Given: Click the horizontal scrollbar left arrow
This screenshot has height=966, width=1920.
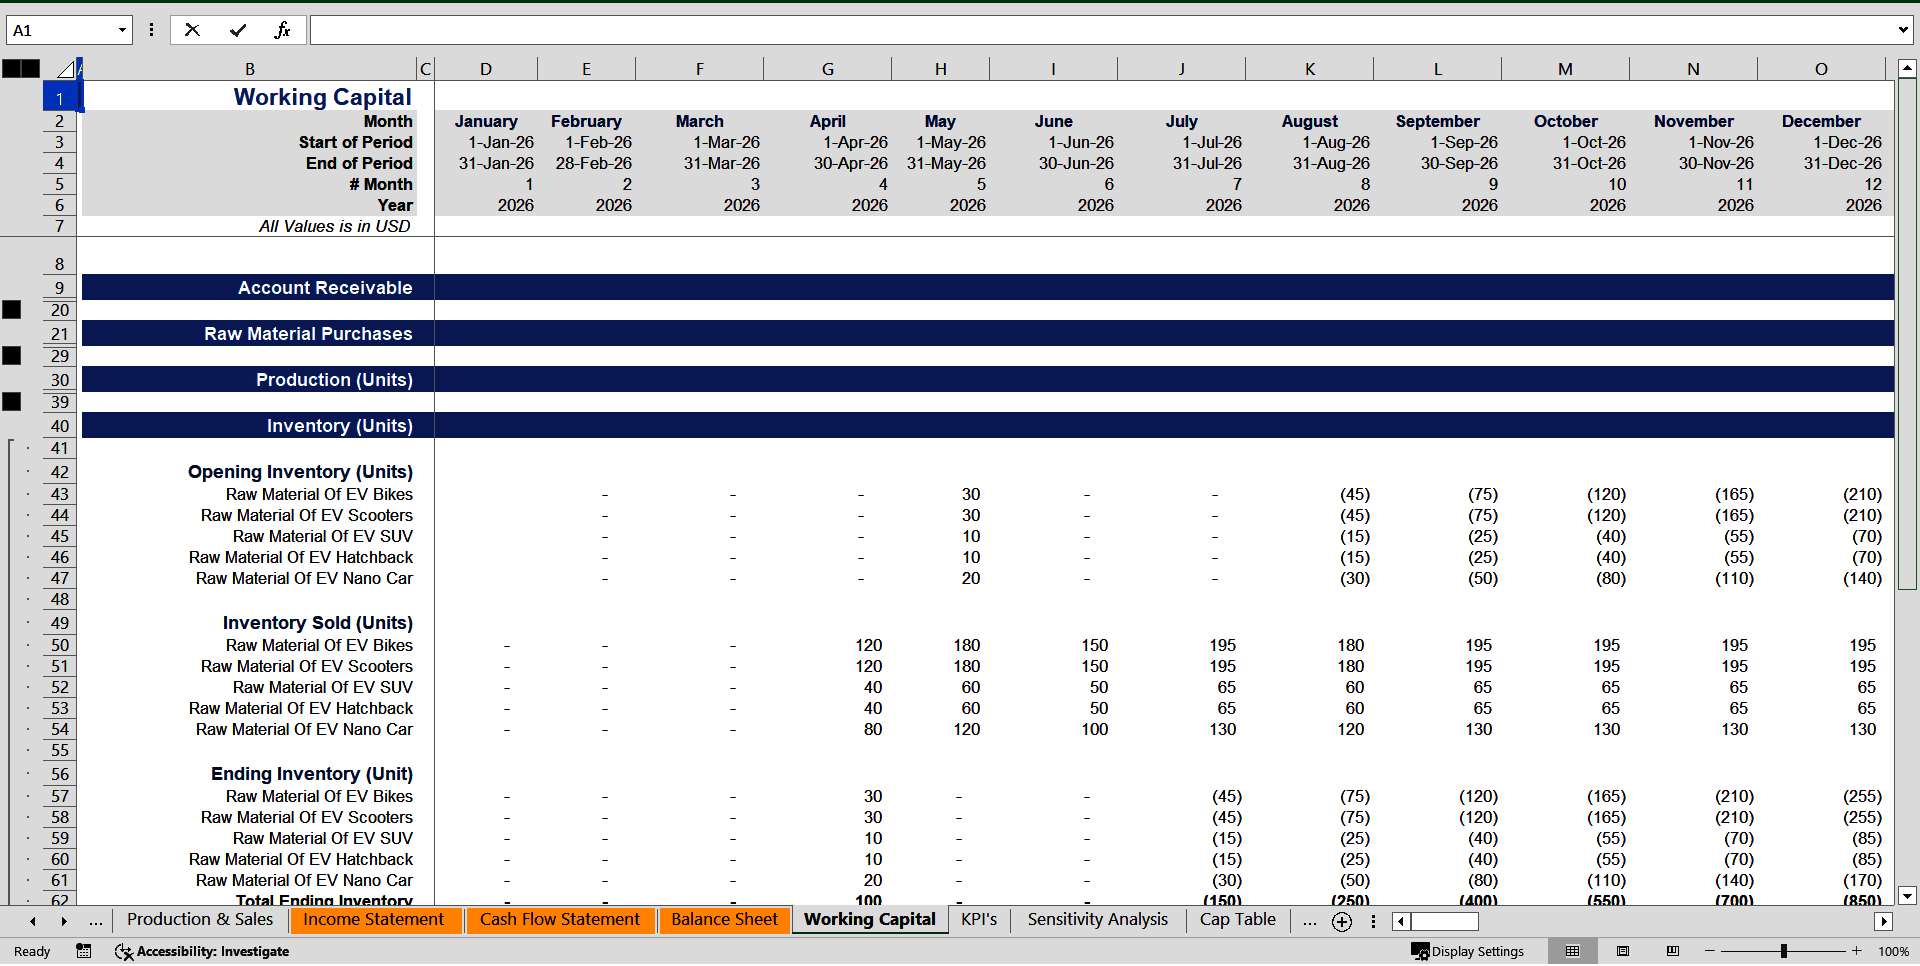Looking at the screenshot, I should (1401, 921).
